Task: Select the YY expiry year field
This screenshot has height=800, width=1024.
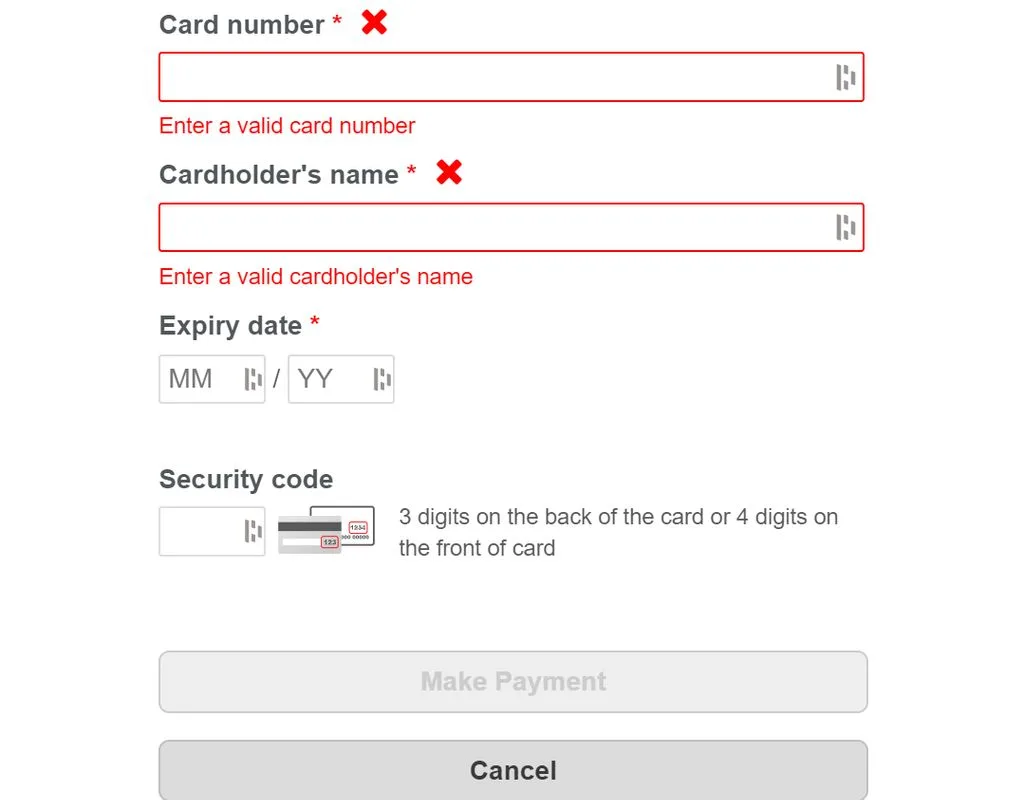Action: coord(328,379)
